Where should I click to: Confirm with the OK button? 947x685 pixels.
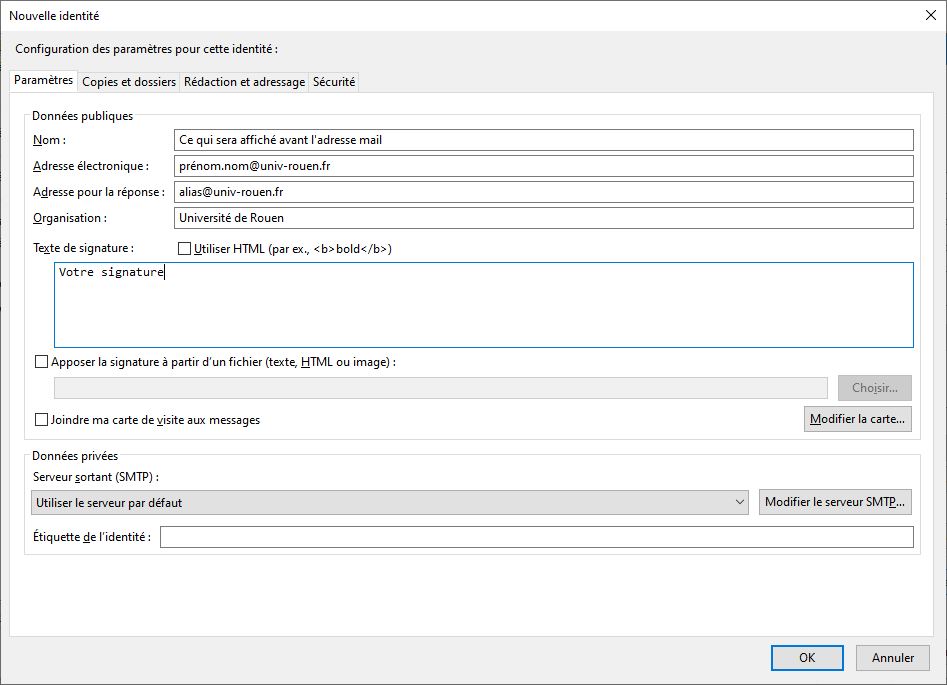click(807, 657)
